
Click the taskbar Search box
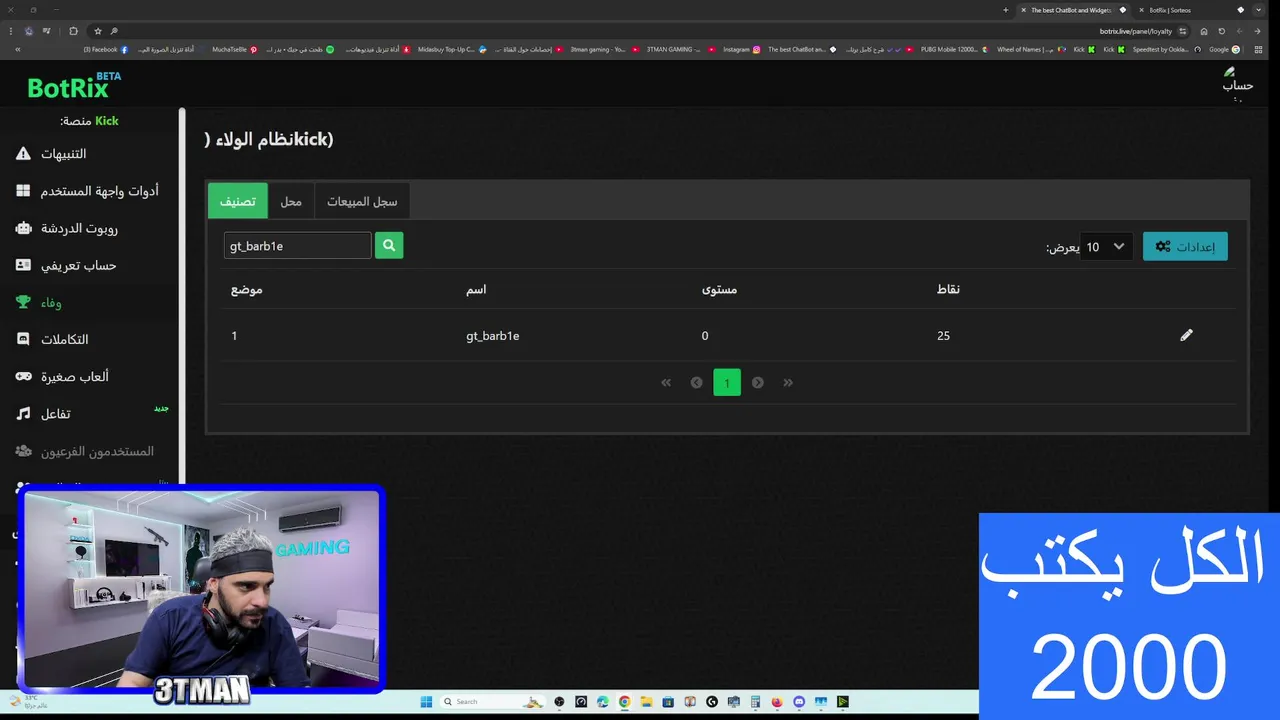[x=492, y=702]
